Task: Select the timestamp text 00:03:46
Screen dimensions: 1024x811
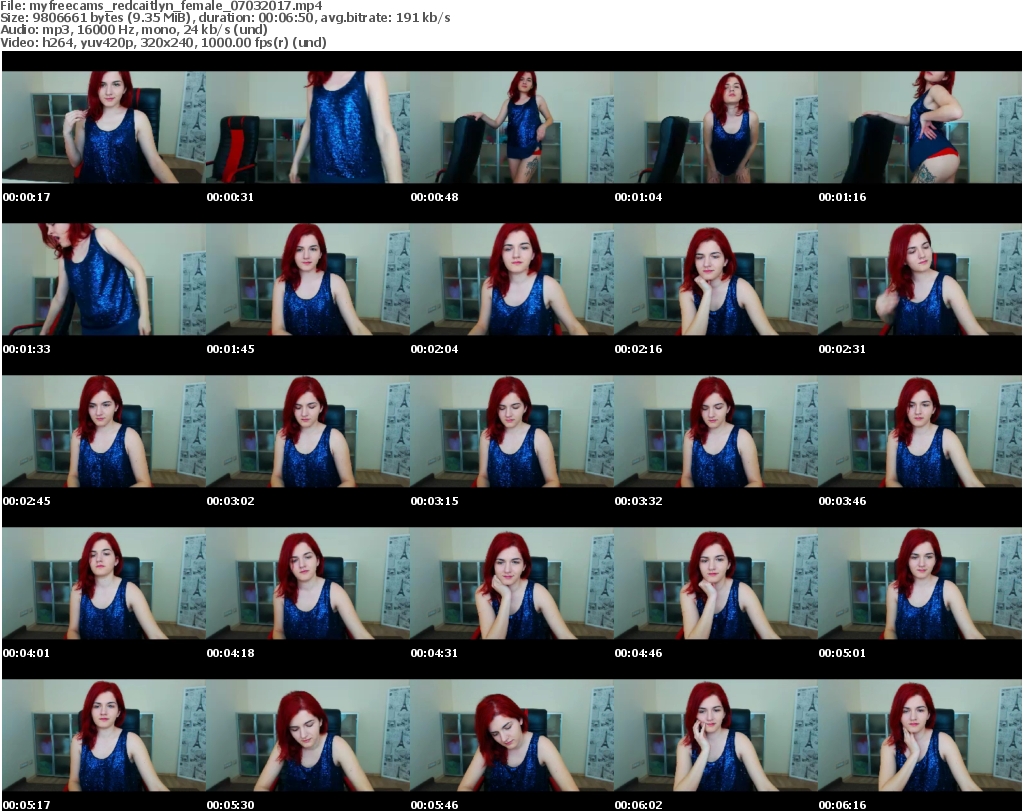Action: coord(842,501)
